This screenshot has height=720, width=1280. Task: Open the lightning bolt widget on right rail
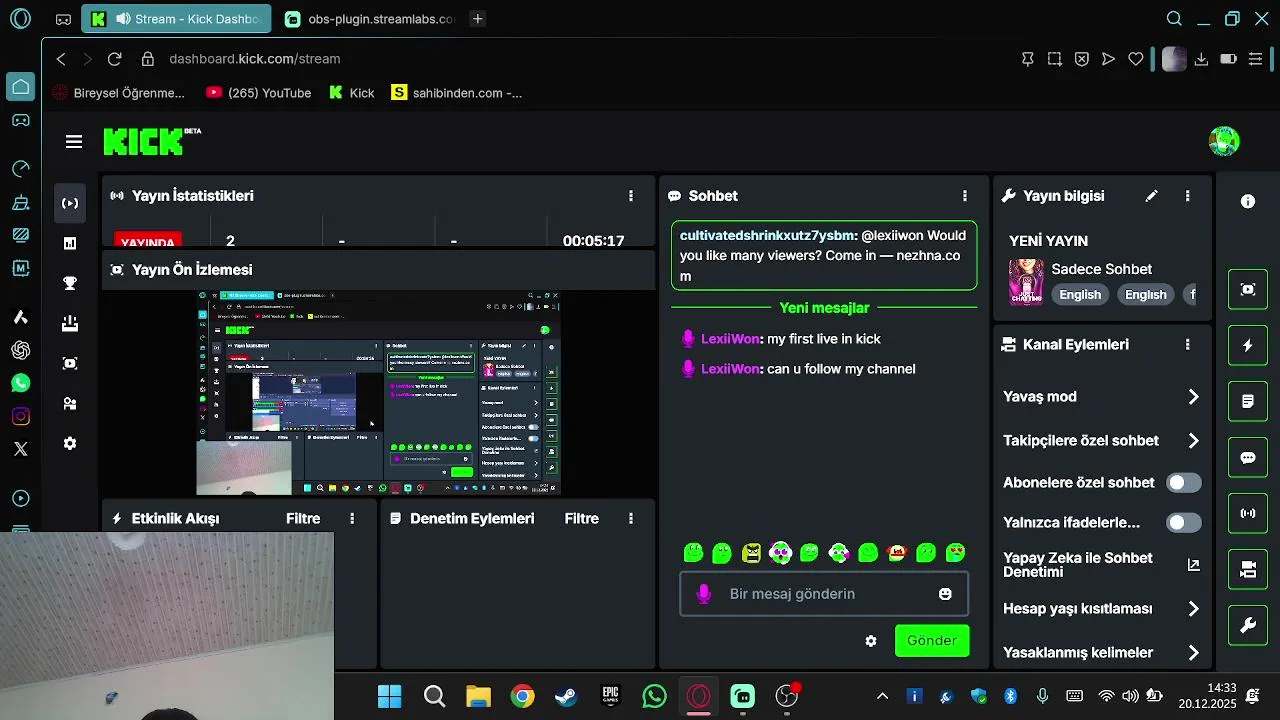pos(1248,346)
